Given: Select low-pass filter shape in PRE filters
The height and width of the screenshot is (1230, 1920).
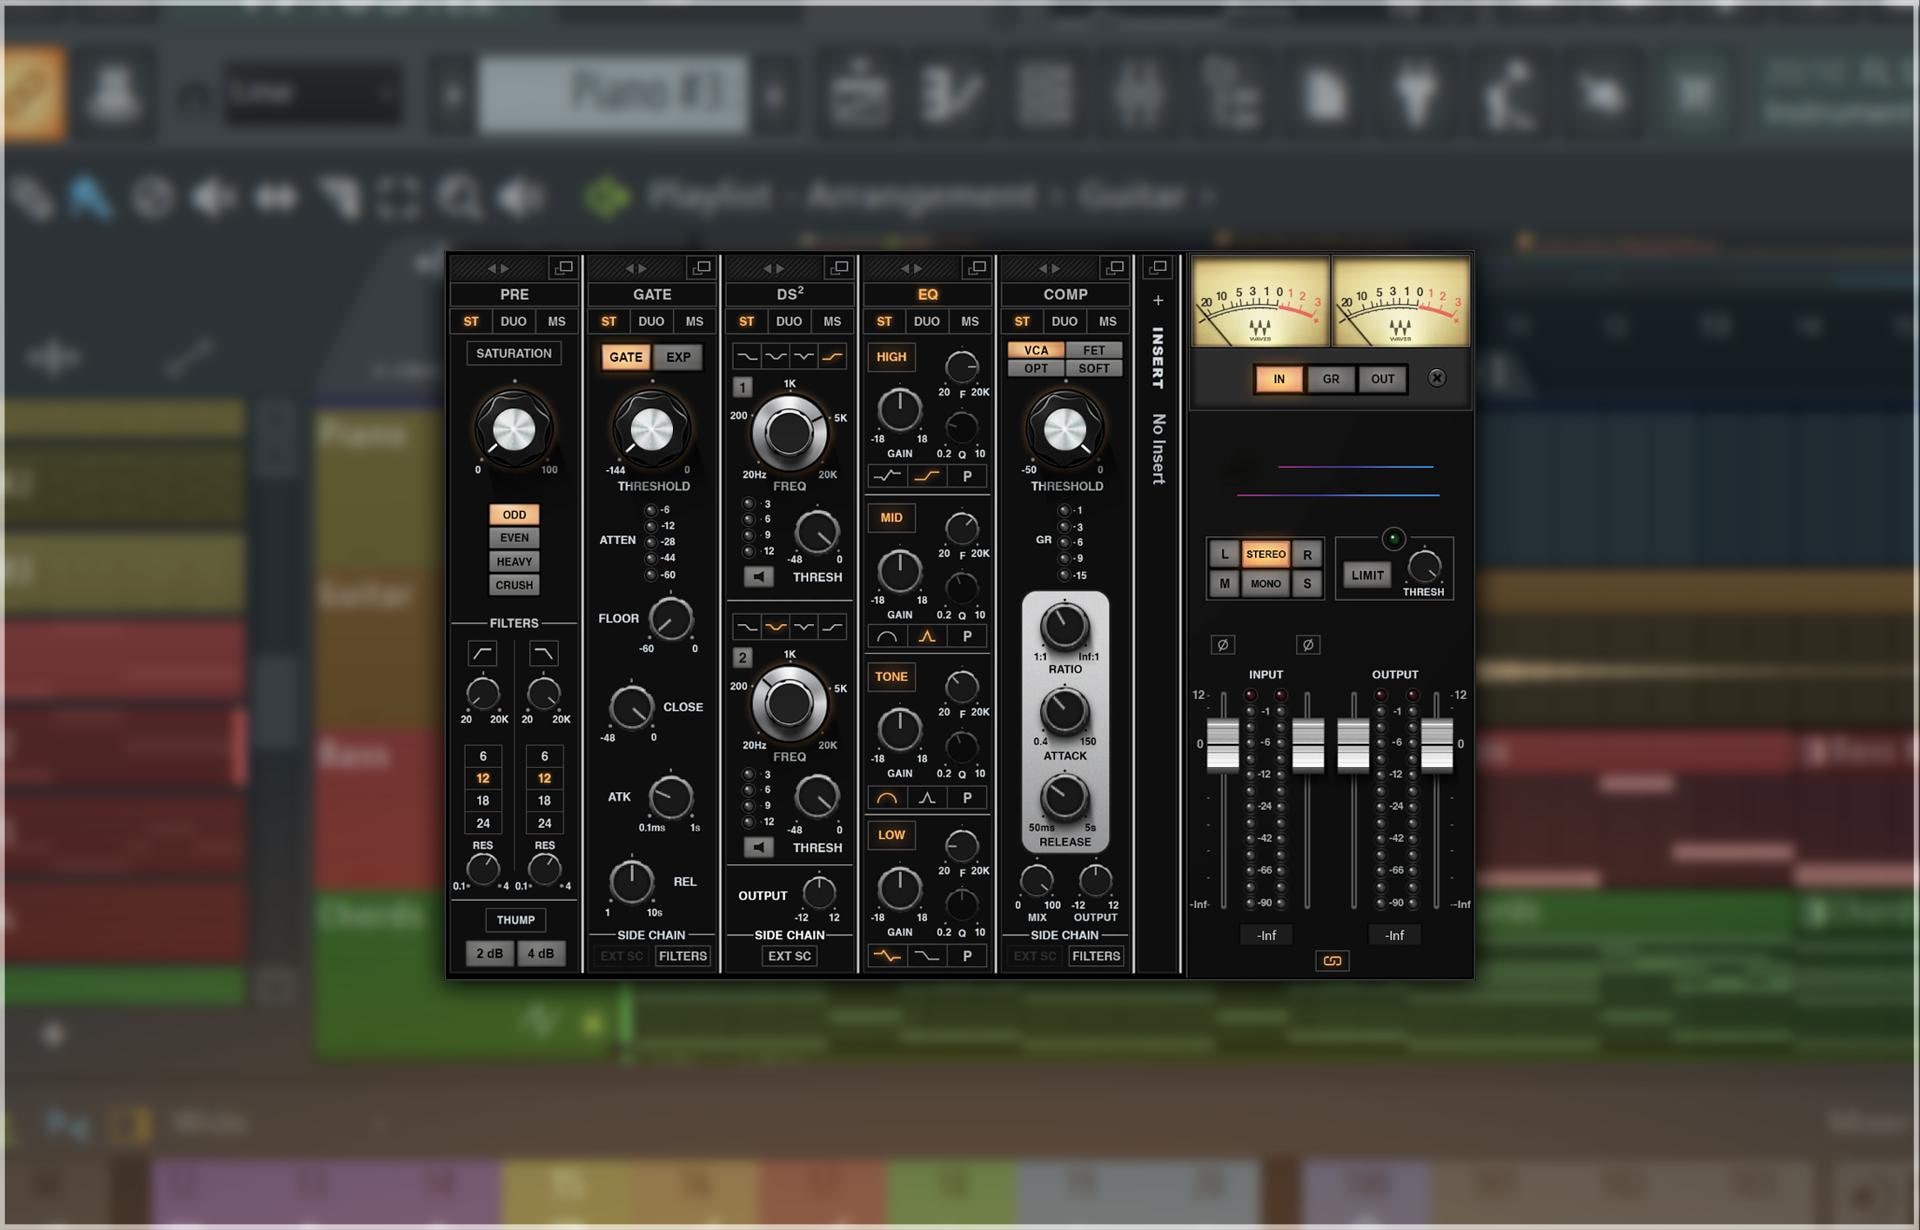Looking at the screenshot, I should click(x=544, y=653).
